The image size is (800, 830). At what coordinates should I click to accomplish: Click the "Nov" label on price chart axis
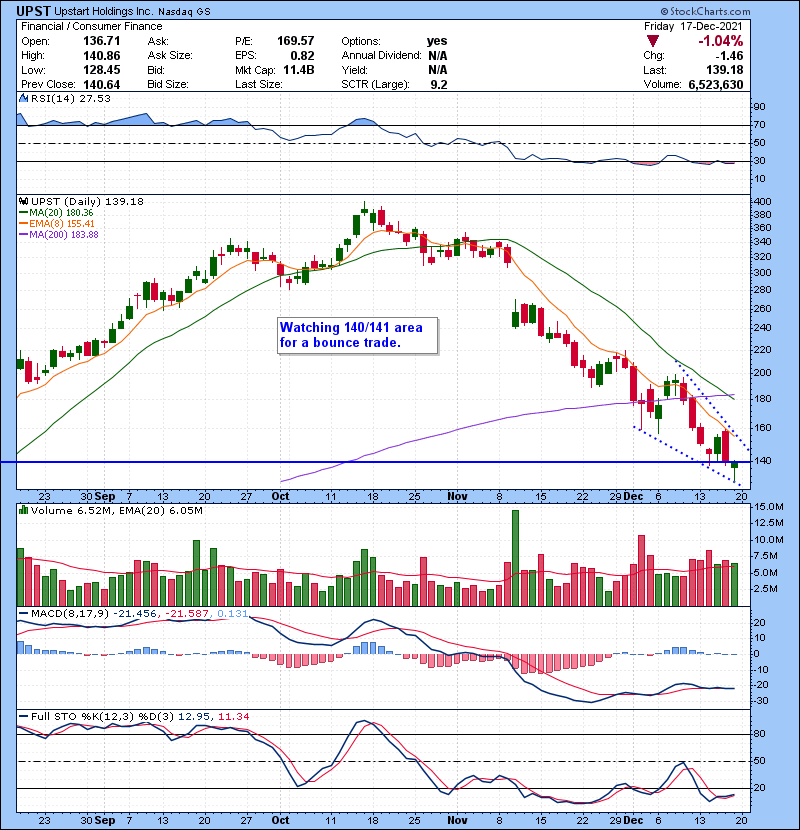click(457, 496)
